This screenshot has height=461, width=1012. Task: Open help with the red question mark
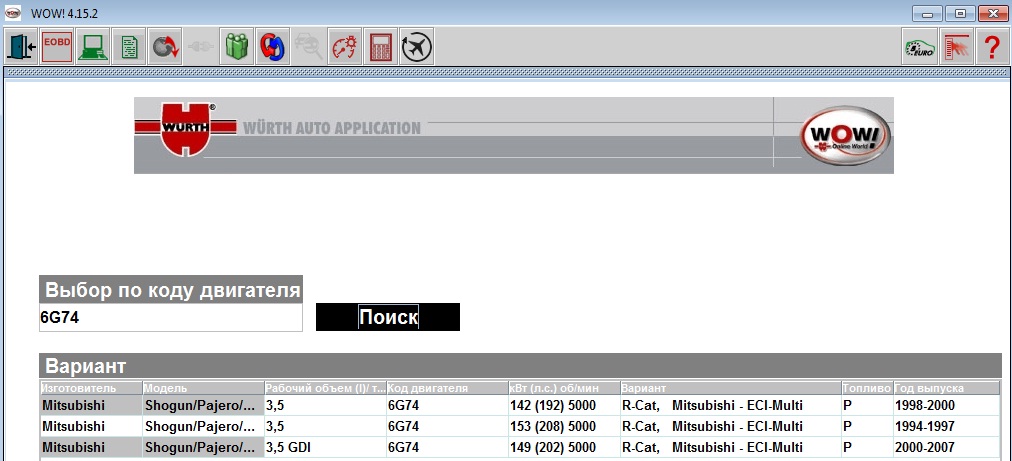[992, 47]
